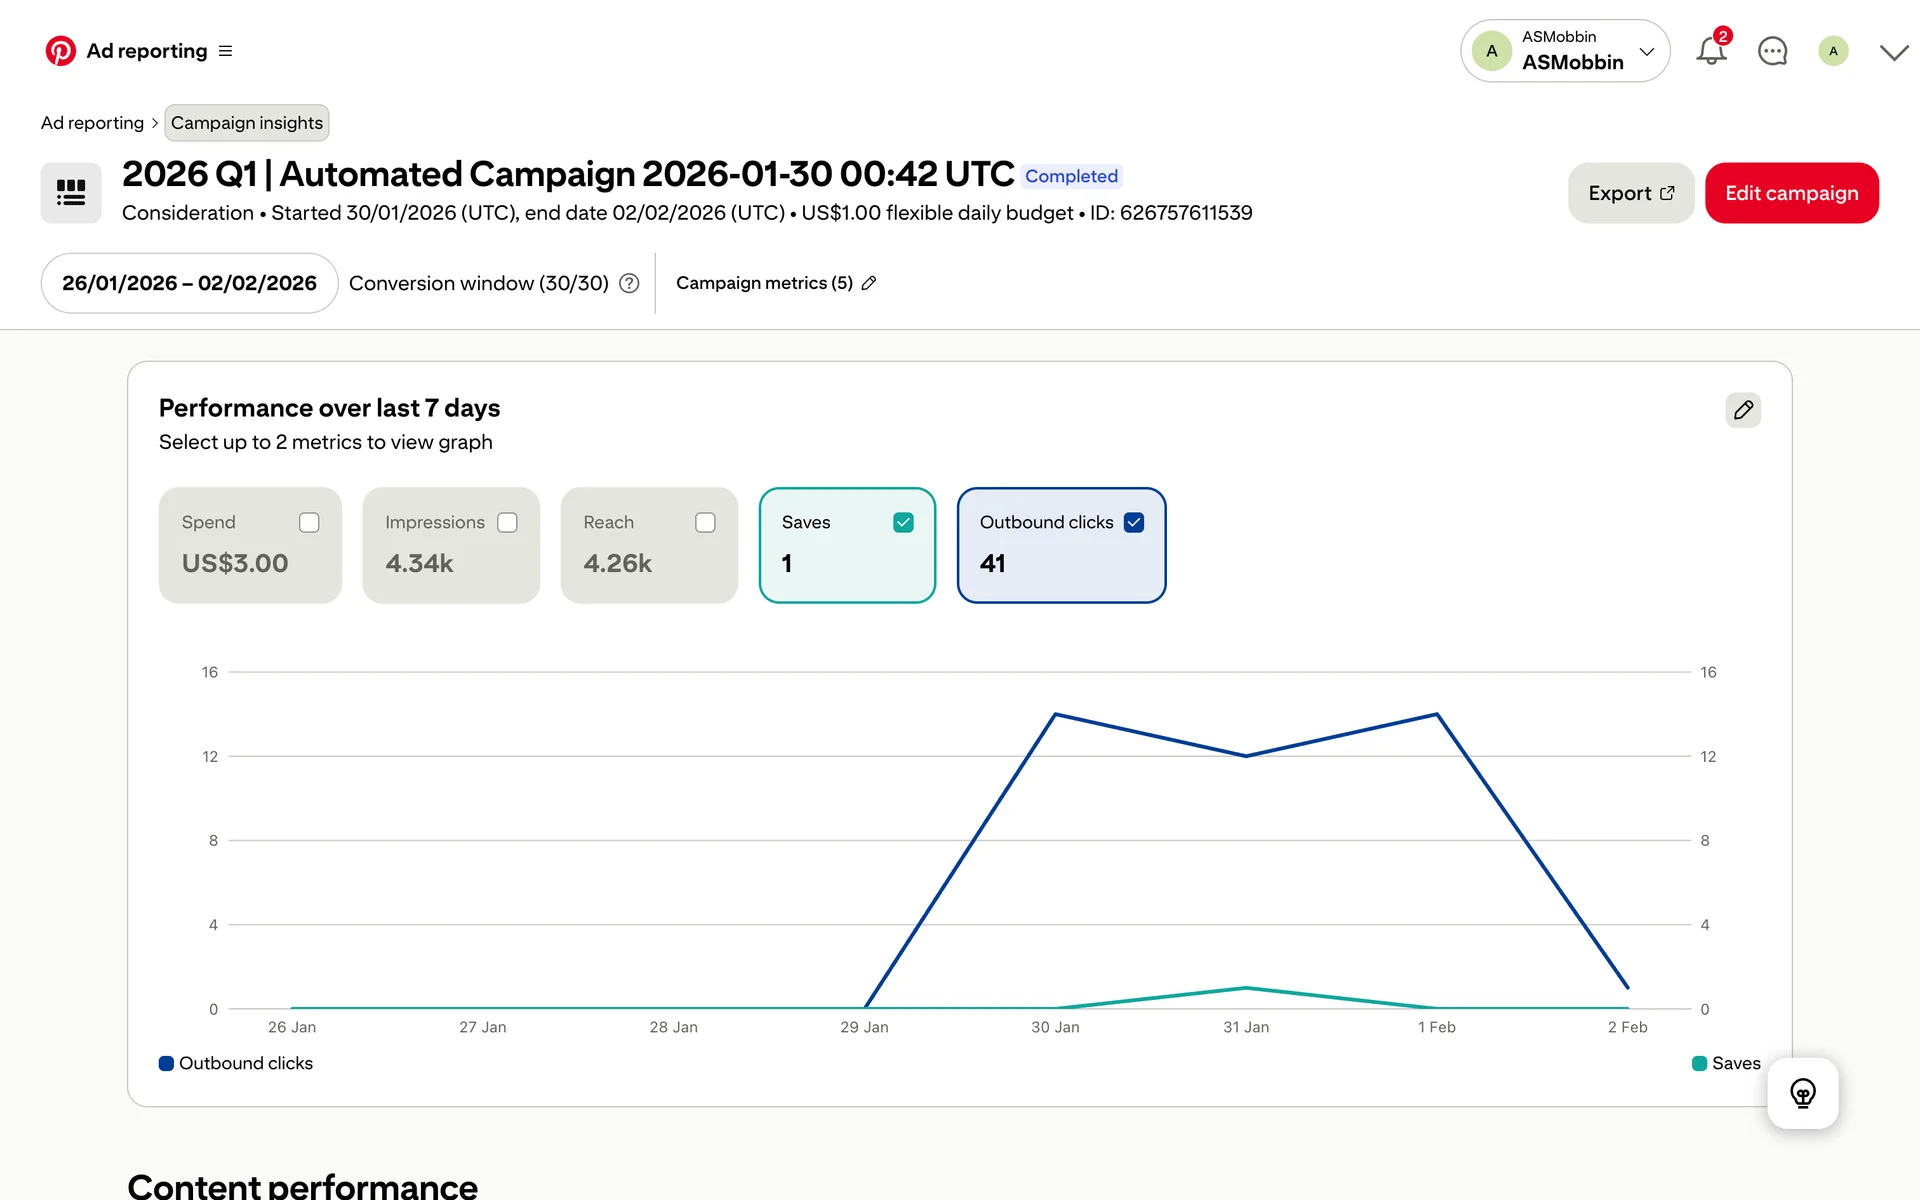Viewport: 1920px width, 1200px height.
Task: Click the Edit campaign button
Action: pos(1791,193)
